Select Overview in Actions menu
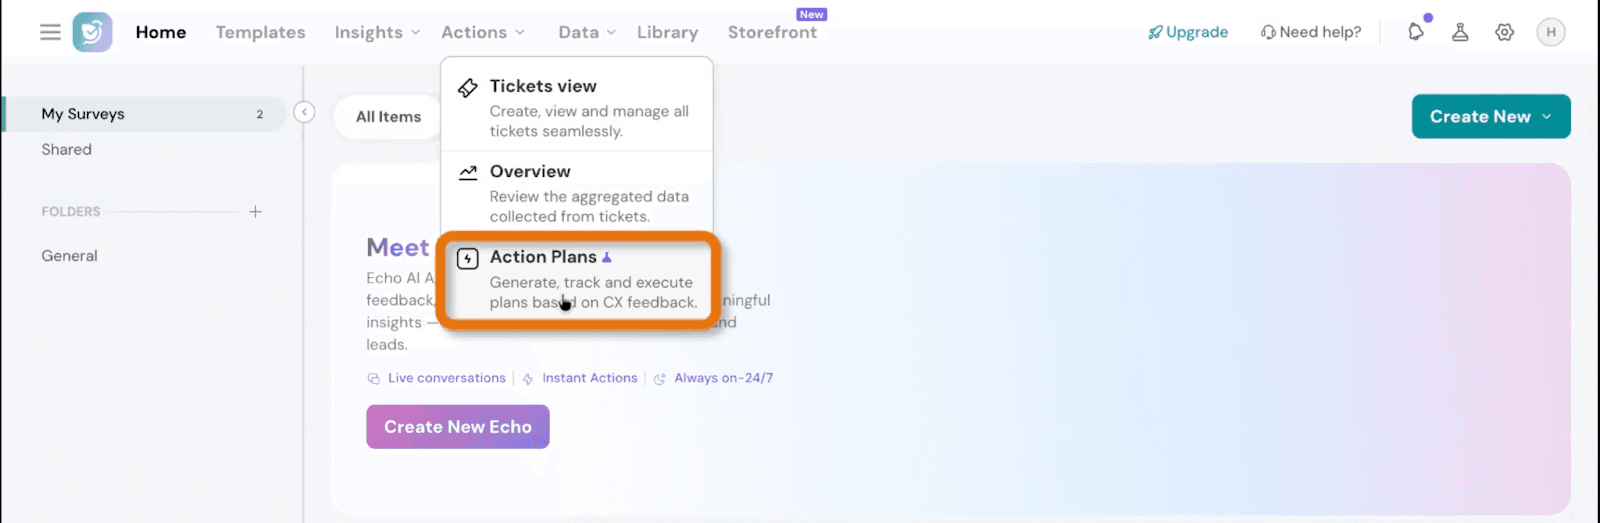 tap(577, 193)
